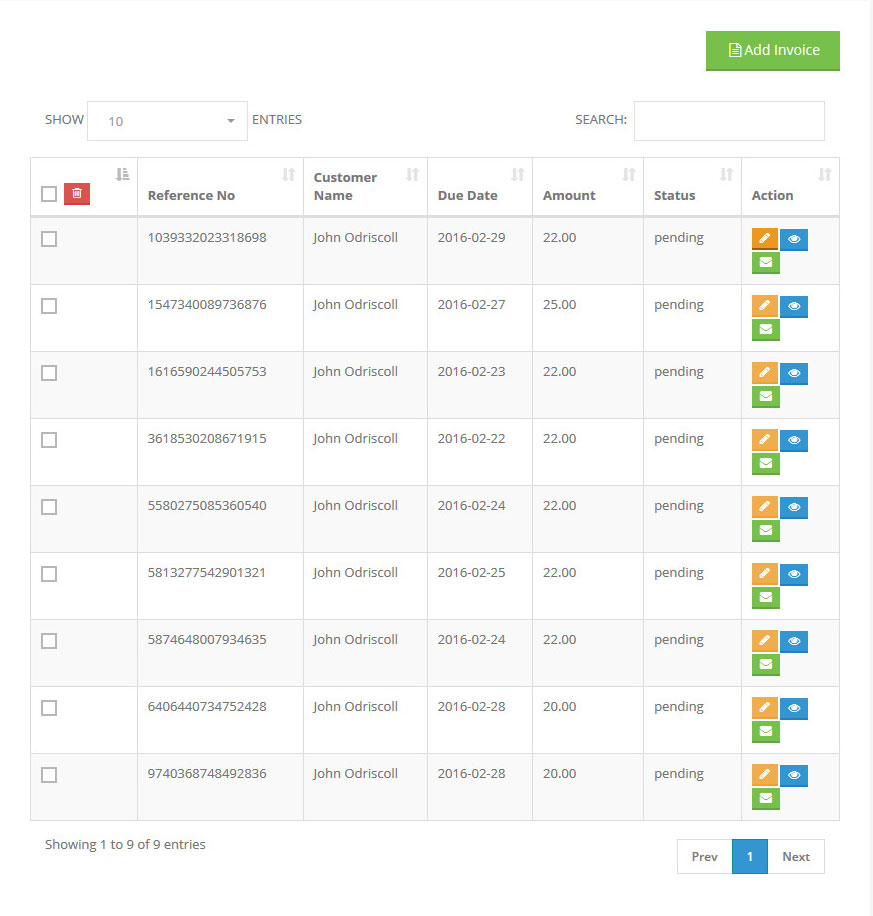
Task: Select checkbox for invoice 5874648007934635
Action: click(x=49, y=641)
